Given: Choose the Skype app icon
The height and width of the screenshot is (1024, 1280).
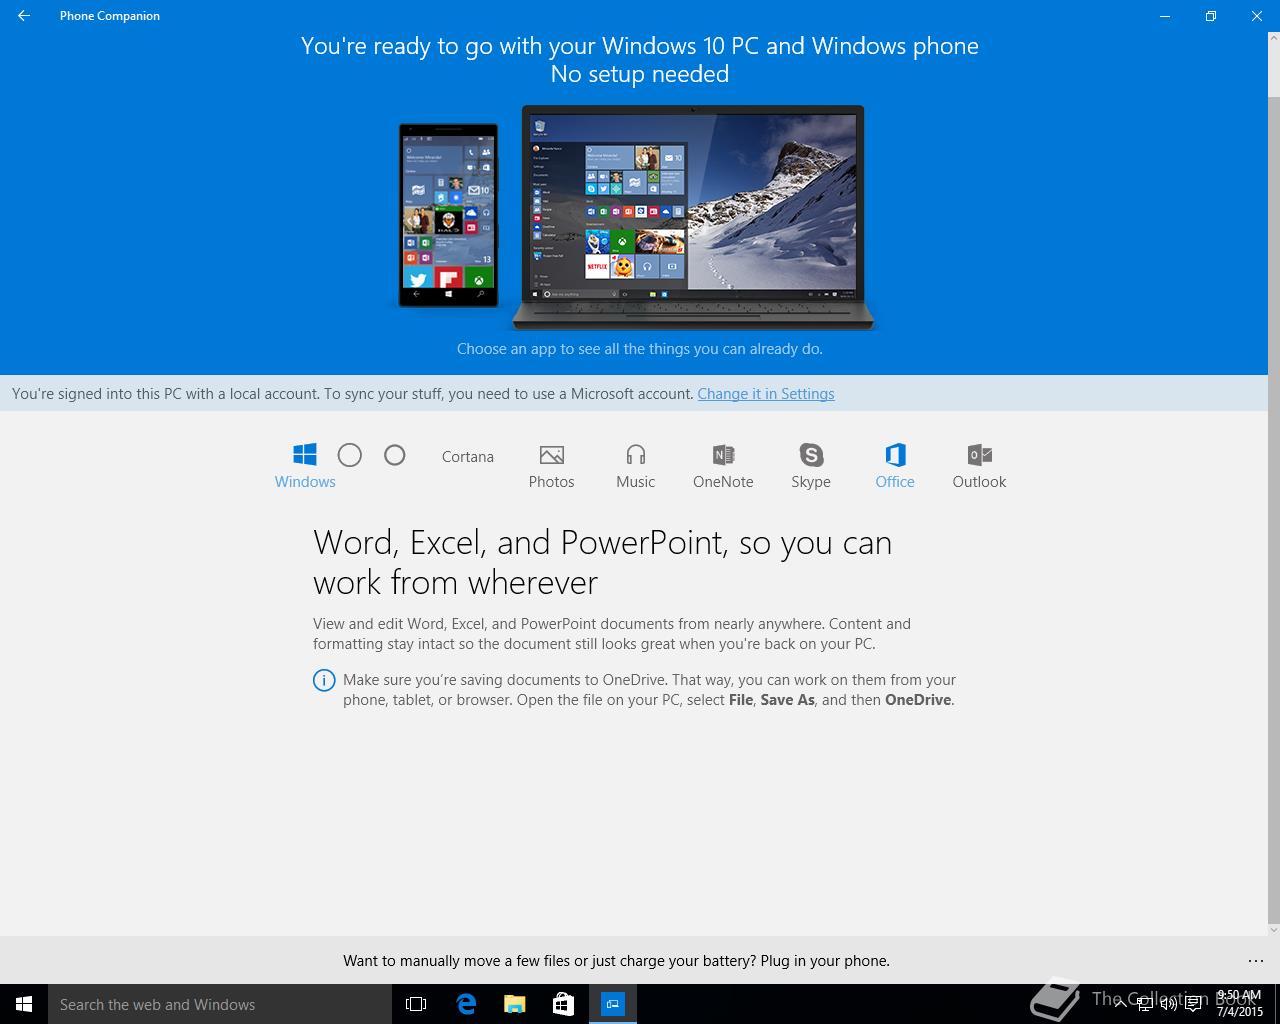Looking at the screenshot, I should pos(811,455).
